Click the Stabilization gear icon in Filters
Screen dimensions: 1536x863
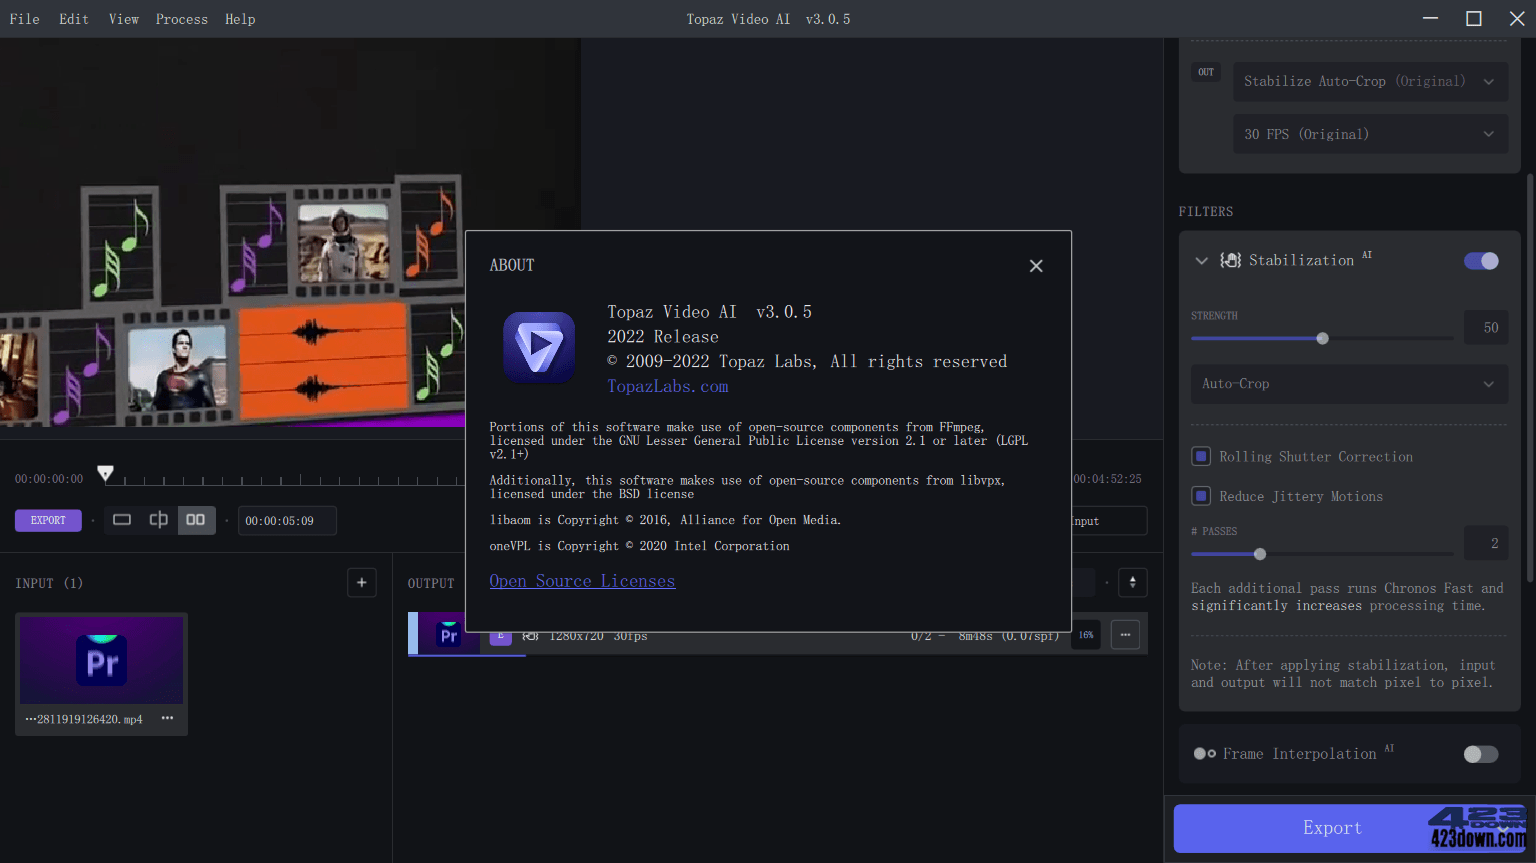coord(1229,260)
